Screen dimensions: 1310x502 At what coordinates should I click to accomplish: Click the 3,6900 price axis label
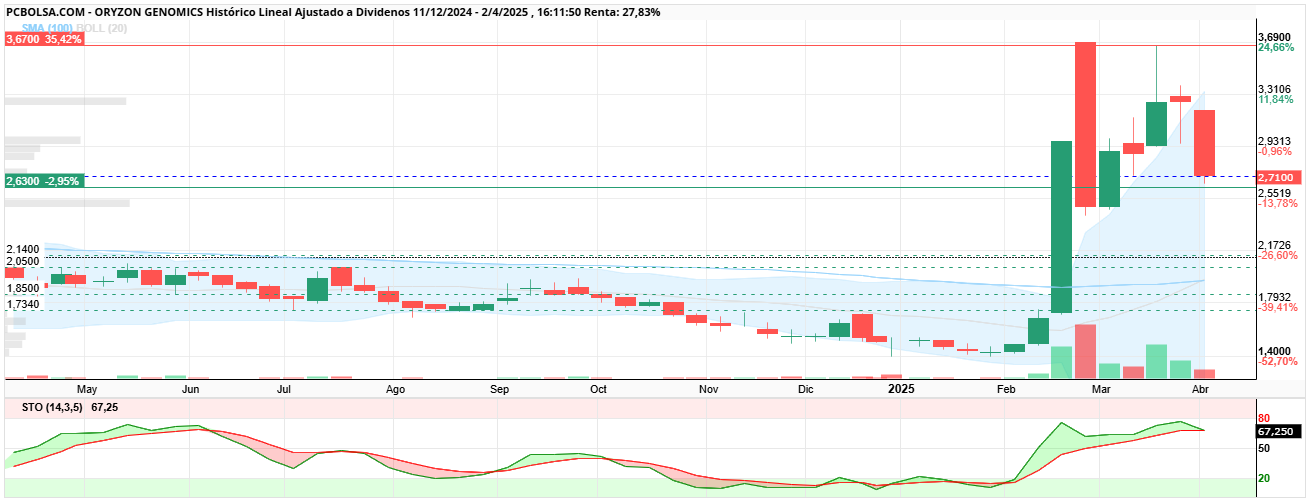[1275, 37]
